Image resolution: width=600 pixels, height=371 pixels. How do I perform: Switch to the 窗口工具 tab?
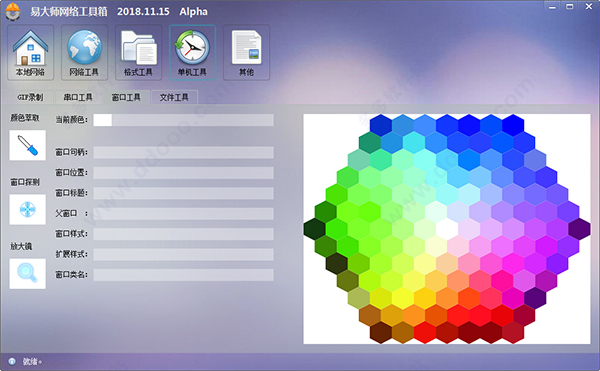point(126,97)
